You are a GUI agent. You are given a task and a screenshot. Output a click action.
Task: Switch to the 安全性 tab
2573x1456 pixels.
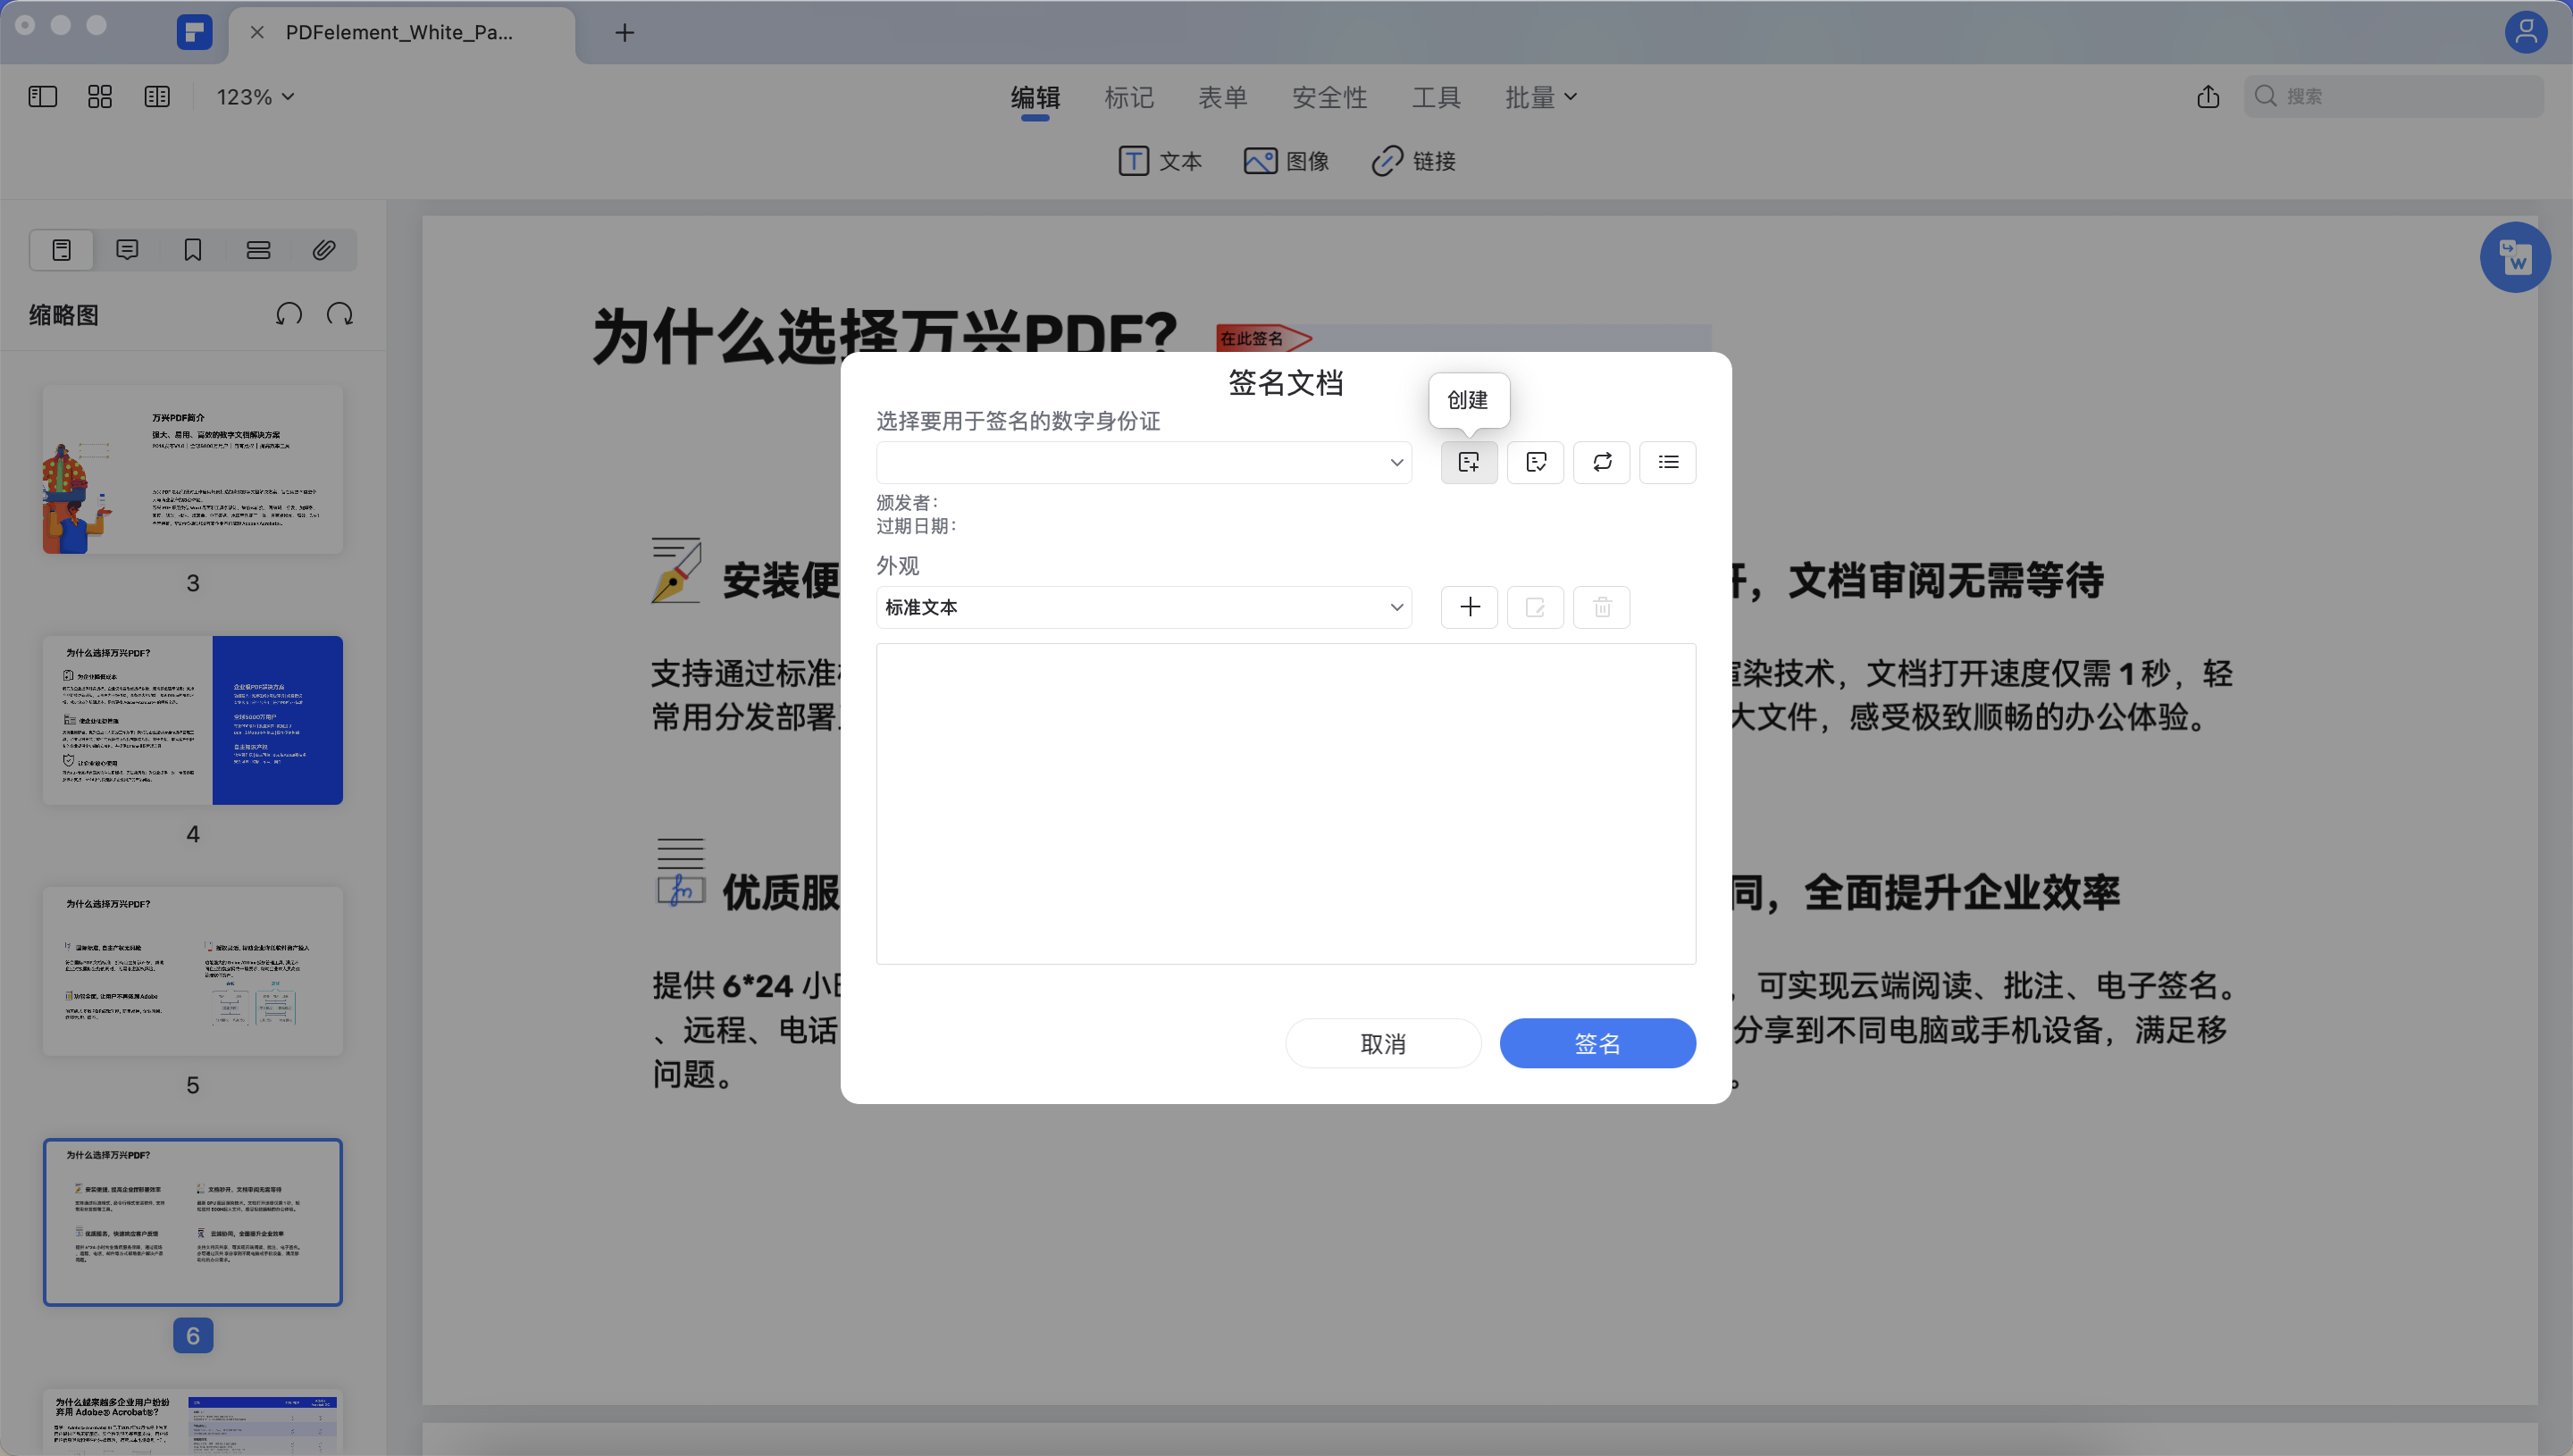[x=1329, y=96]
